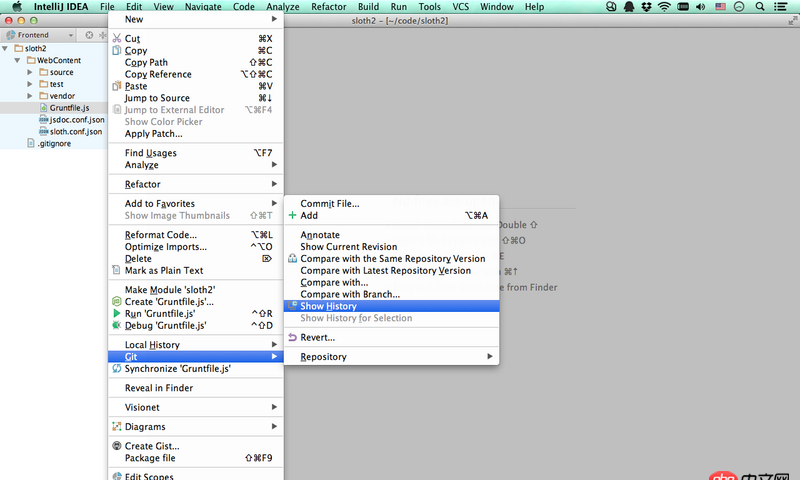Click the Debug 'Gruntfile.js' bug icon
Viewport: 800px width, 480px height.
[x=117, y=325]
